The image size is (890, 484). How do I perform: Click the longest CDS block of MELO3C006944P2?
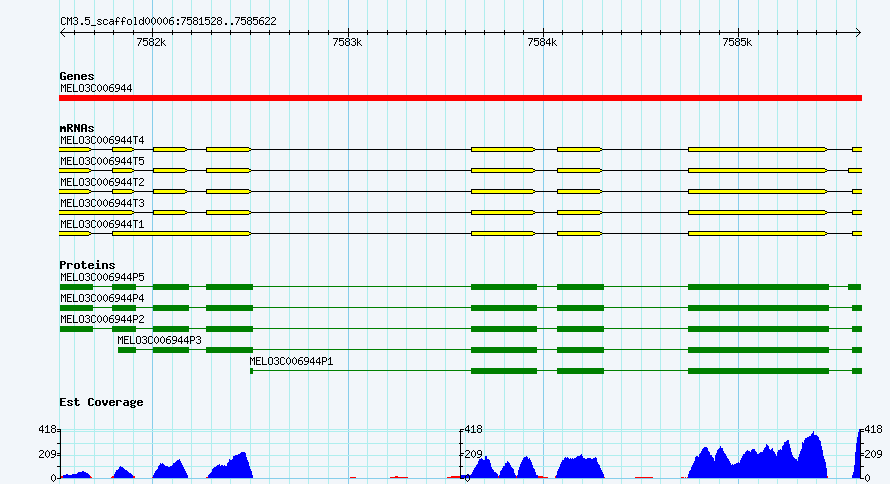[x=758, y=329]
